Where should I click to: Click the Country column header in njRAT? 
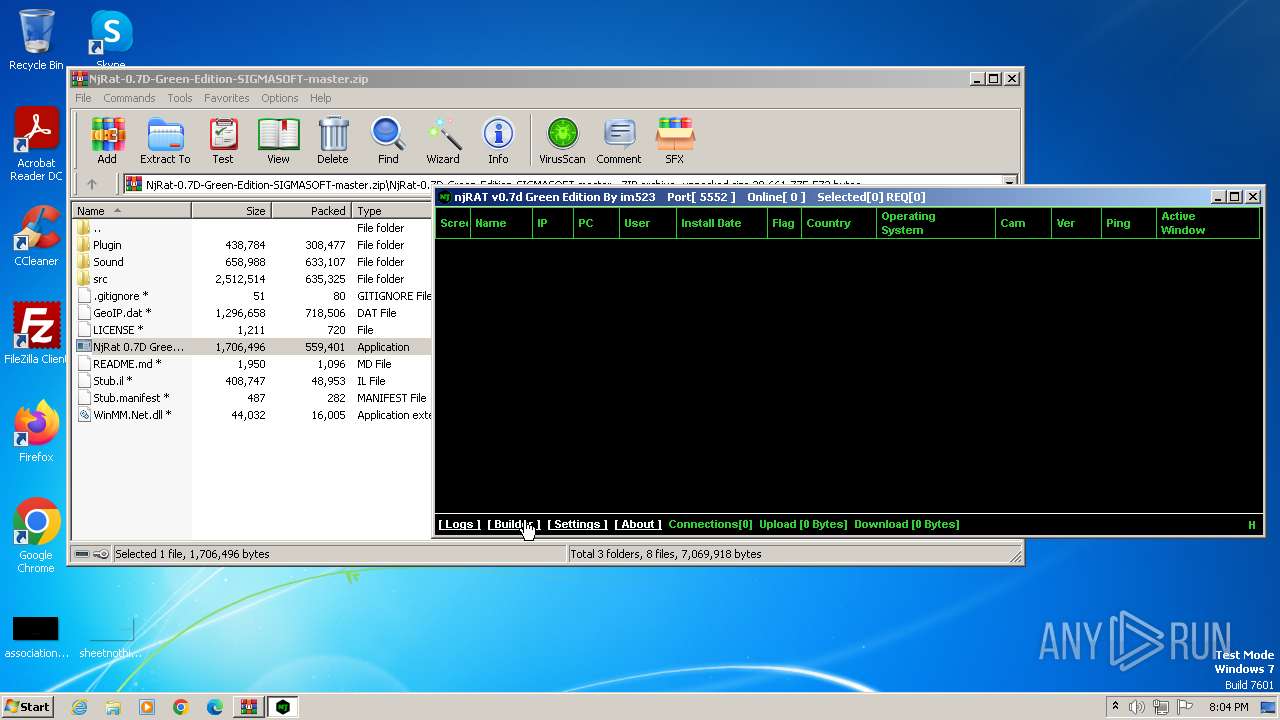pyautogui.click(x=838, y=223)
